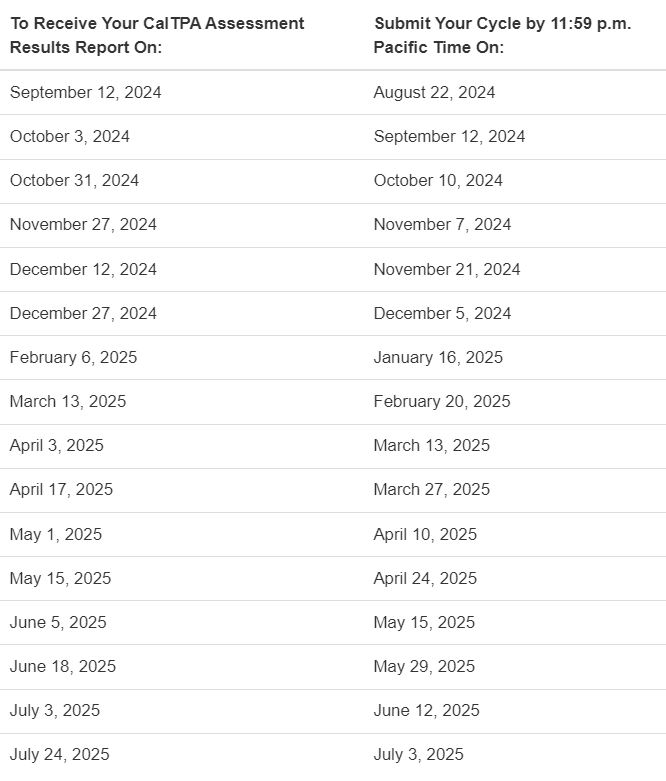The image size is (666, 781).
Task: Click the January 16, 2025 submission deadline
Action: click(438, 358)
